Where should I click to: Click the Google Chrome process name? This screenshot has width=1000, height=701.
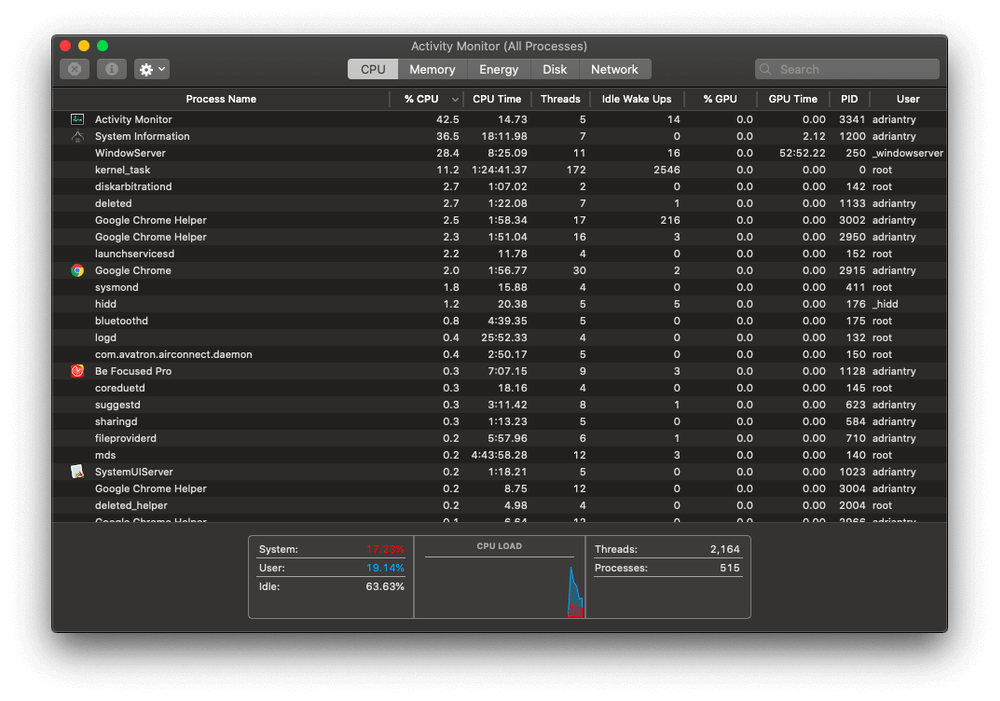pyautogui.click(x=133, y=270)
